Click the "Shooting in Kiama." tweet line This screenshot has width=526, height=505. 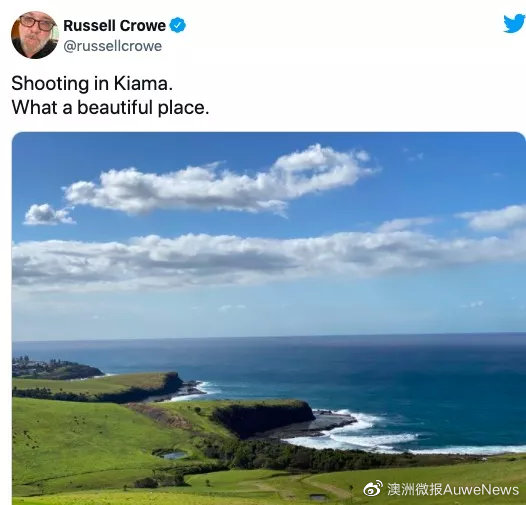coord(92,83)
